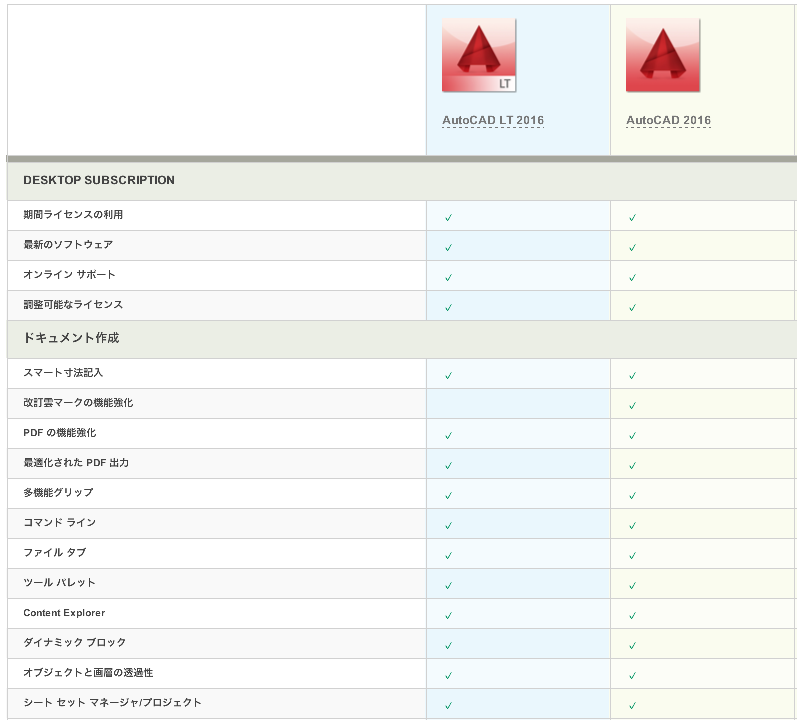Screen dimensions: 797x720
Task: Click AutoCAD 2016 checkmark for PDF の機能強化
Action: [632, 436]
